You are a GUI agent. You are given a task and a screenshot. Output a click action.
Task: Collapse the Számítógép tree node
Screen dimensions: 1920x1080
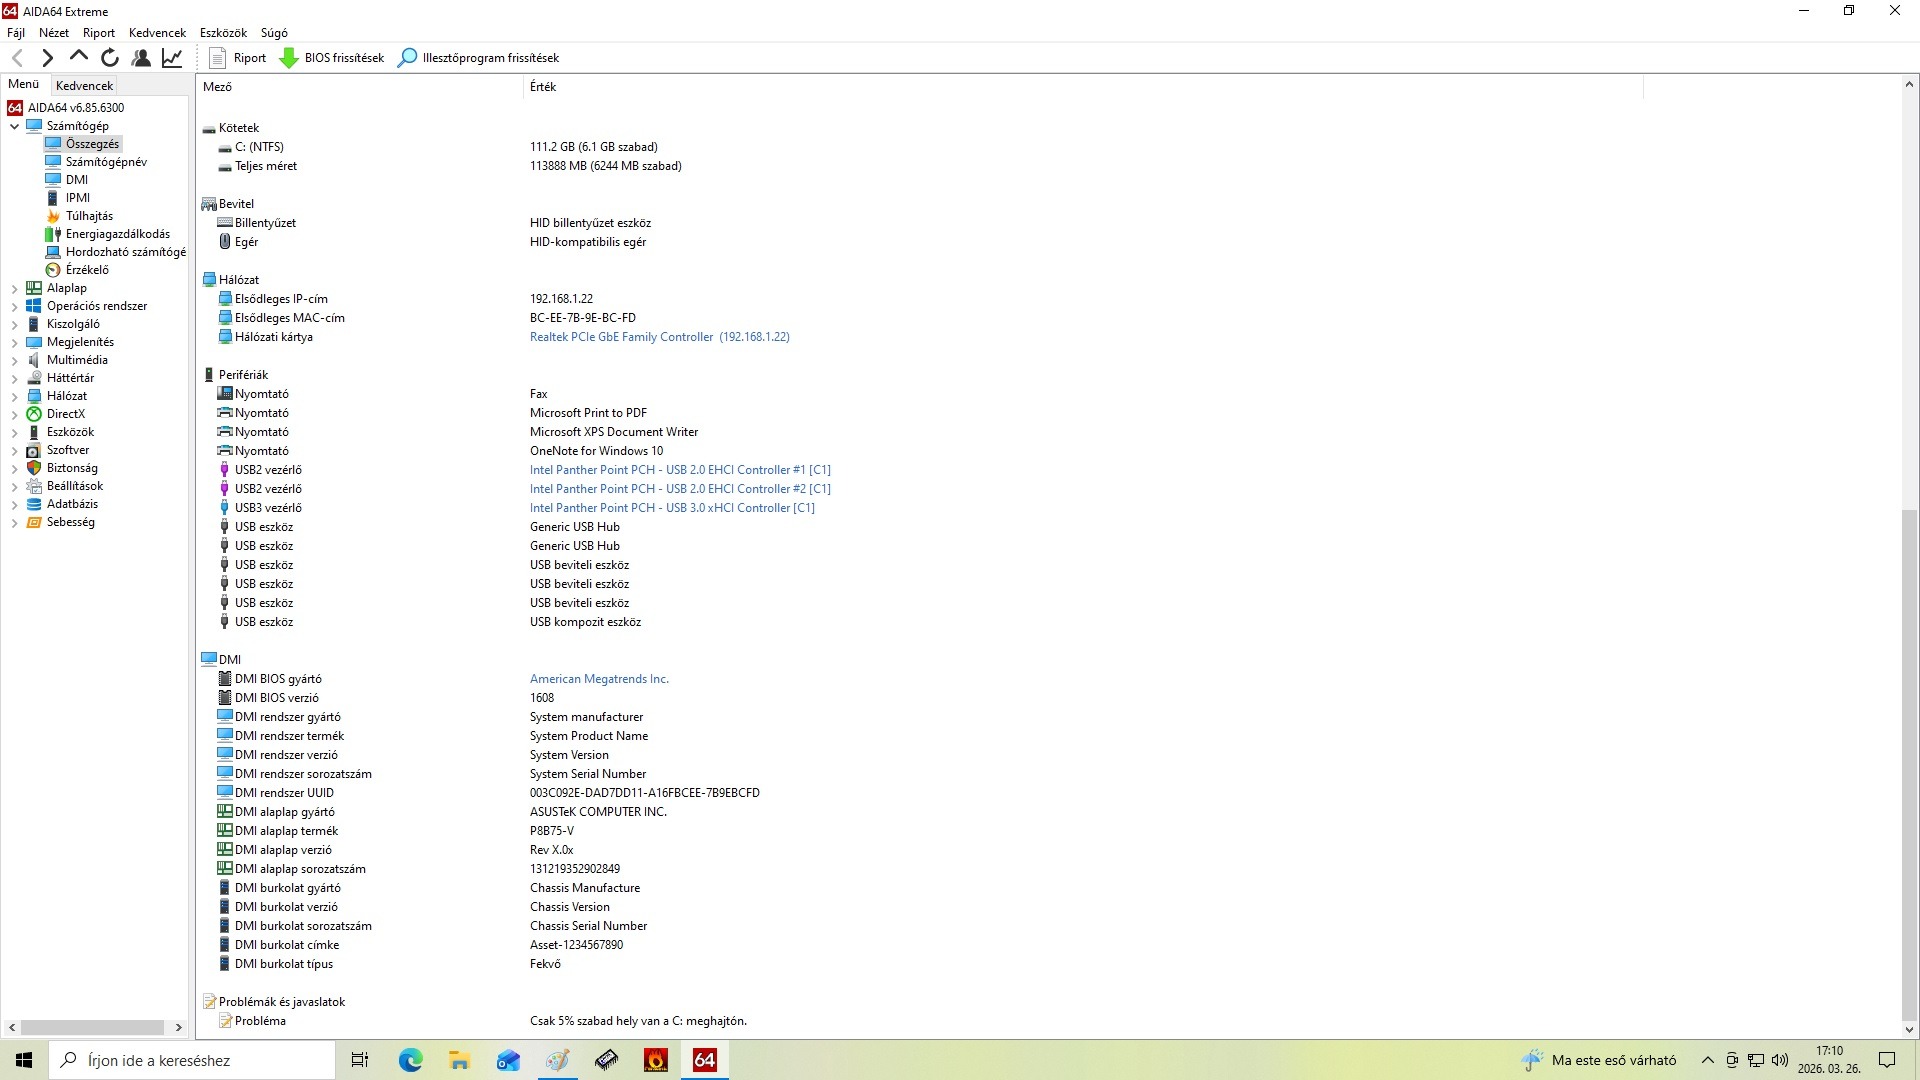(x=14, y=127)
